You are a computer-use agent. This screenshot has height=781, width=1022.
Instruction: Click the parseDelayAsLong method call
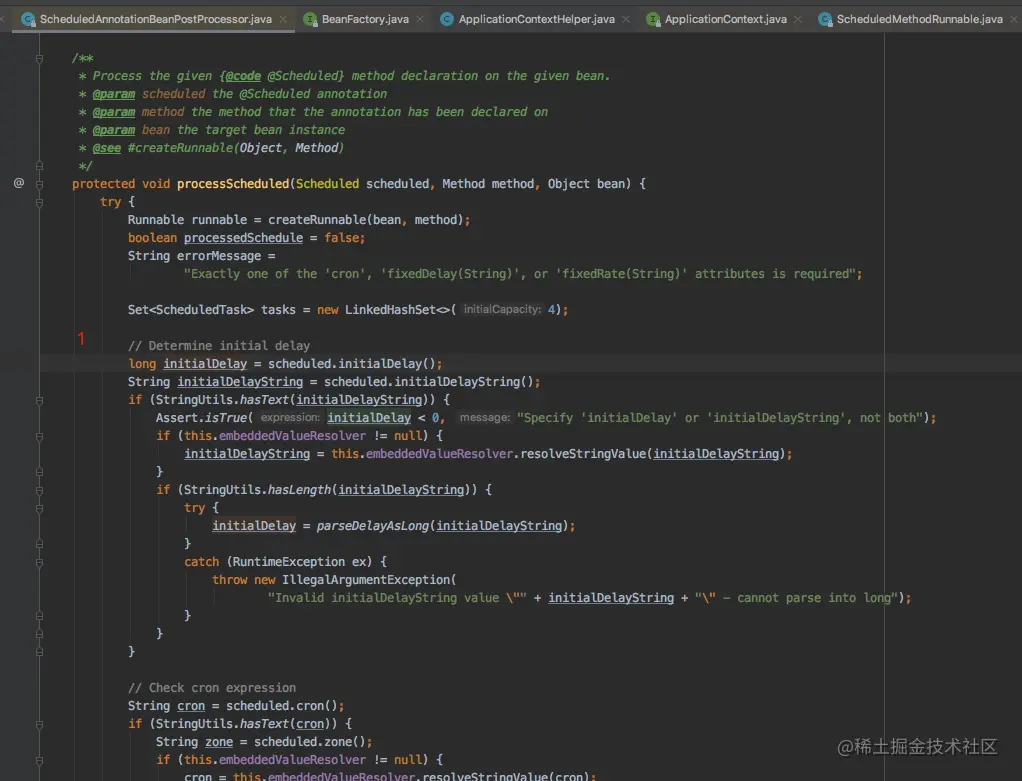373,526
